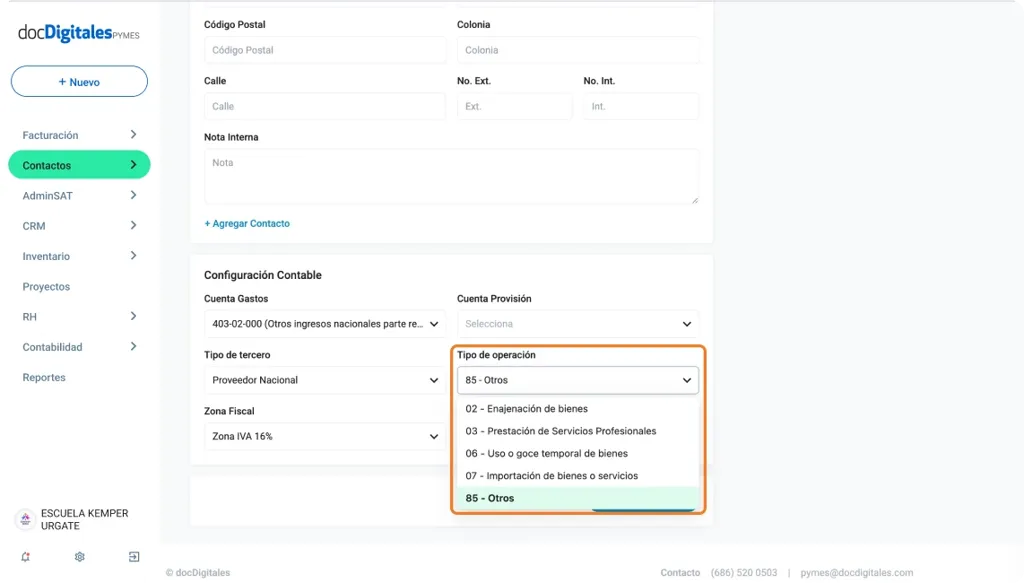
Task: Click the + Agregar Contacto link
Action: pos(247,224)
